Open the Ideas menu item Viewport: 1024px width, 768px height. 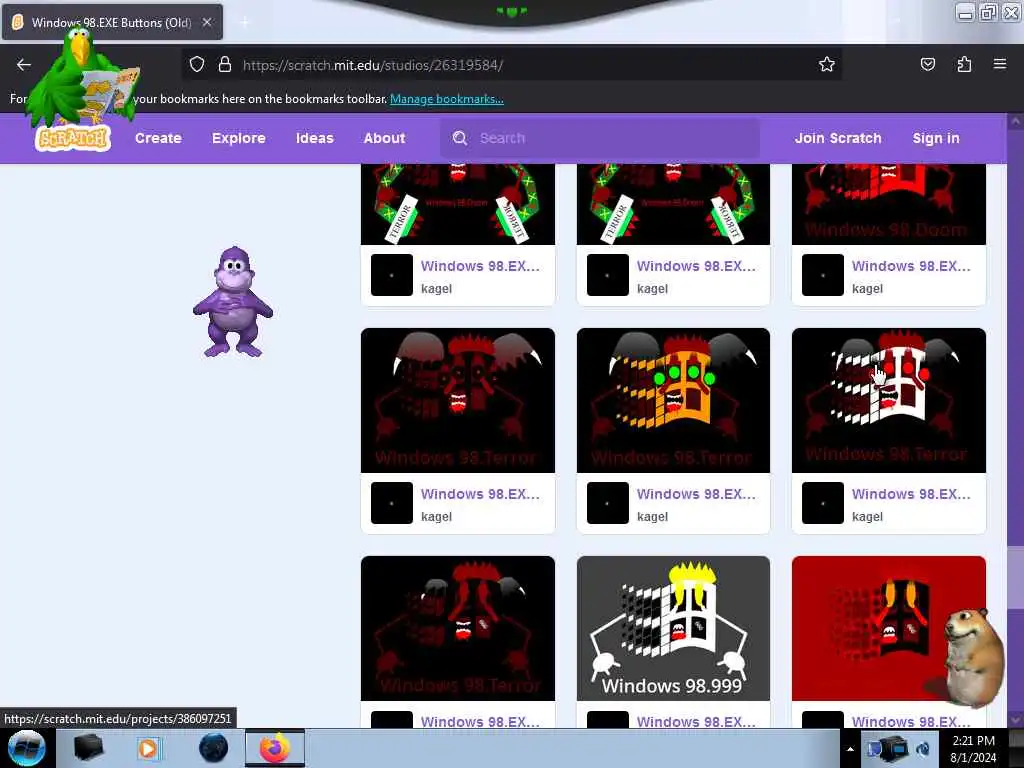click(314, 138)
